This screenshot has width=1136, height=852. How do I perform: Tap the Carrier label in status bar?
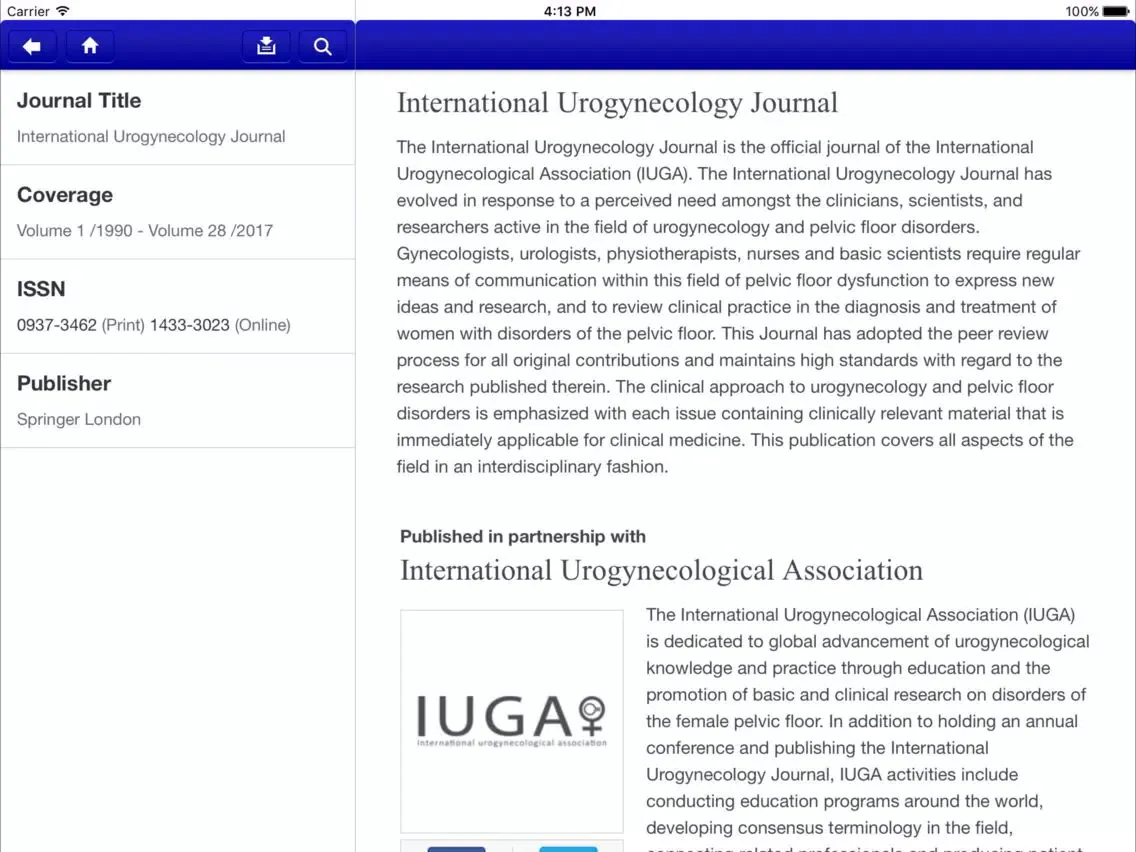(28, 11)
